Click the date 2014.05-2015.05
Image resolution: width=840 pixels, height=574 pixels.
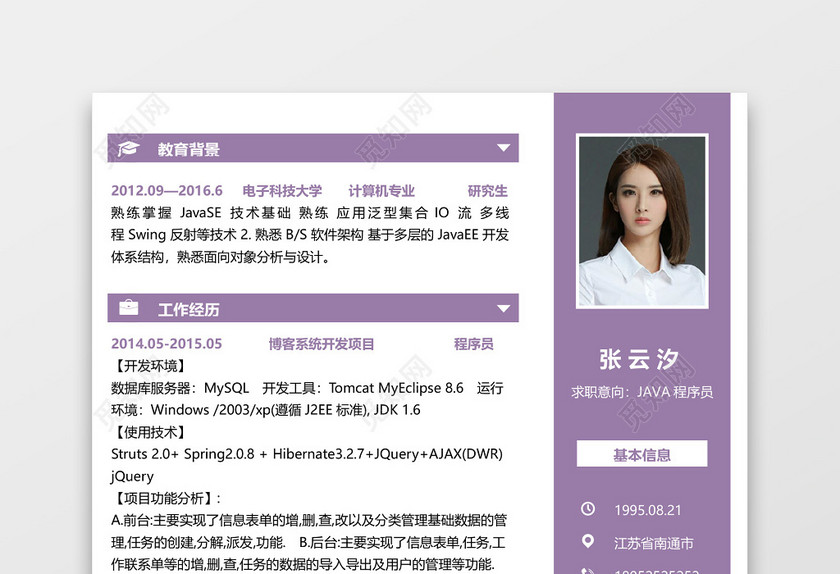167,344
